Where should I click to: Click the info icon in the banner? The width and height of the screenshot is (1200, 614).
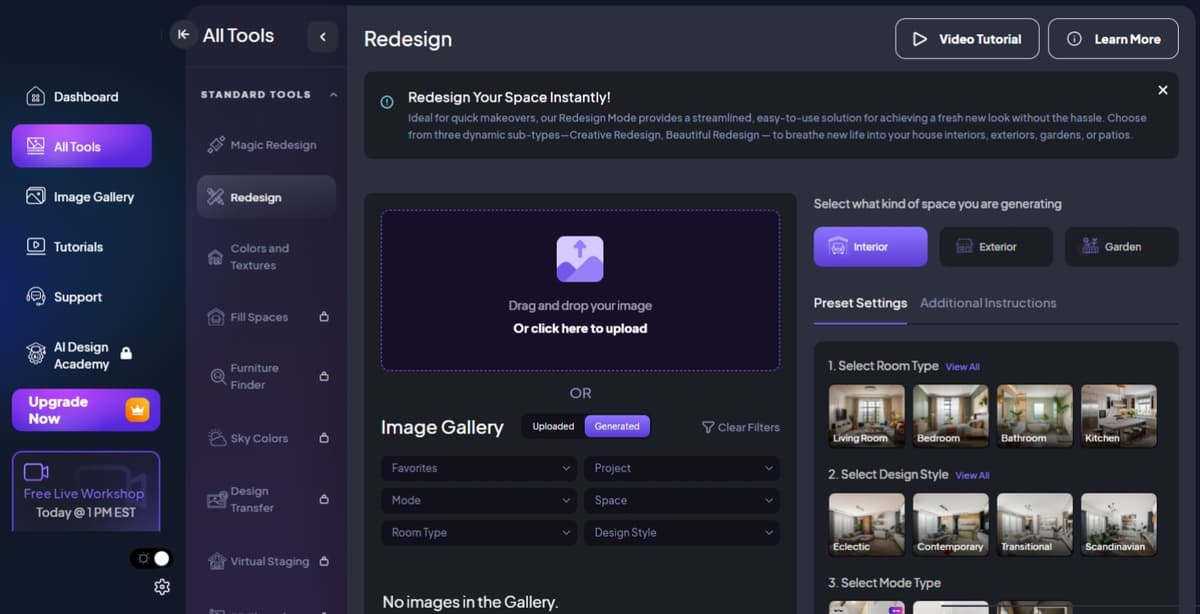click(x=387, y=102)
